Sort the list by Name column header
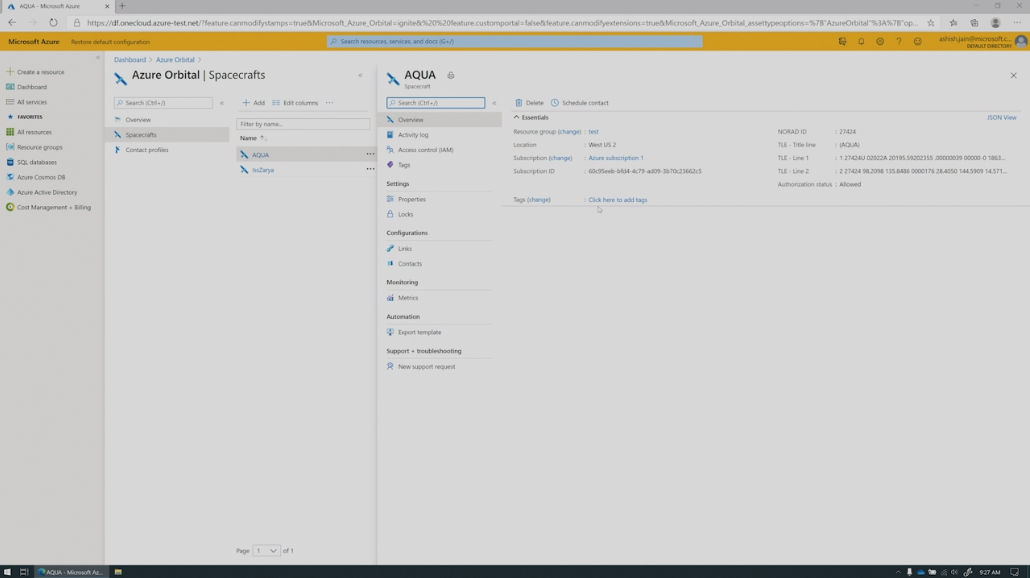This screenshot has width=1030, height=578. pos(249,138)
